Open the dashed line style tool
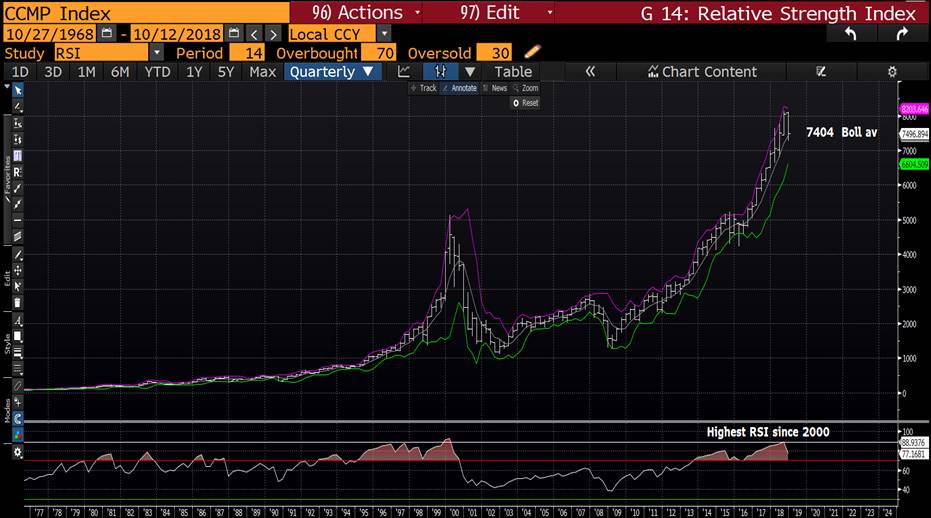Image resolution: width=931 pixels, height=518 pixels. [x=18, y=369]
